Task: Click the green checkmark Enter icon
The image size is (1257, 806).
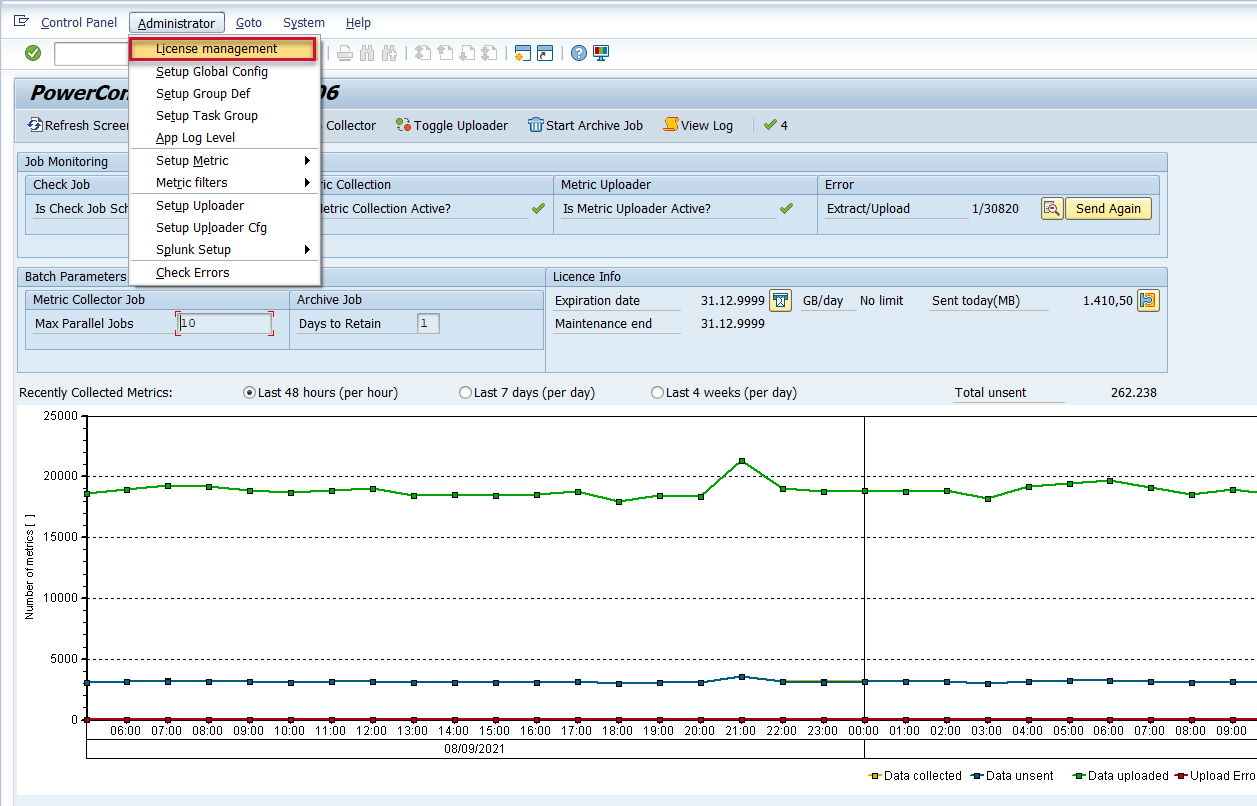Action: tap(33, 53)
